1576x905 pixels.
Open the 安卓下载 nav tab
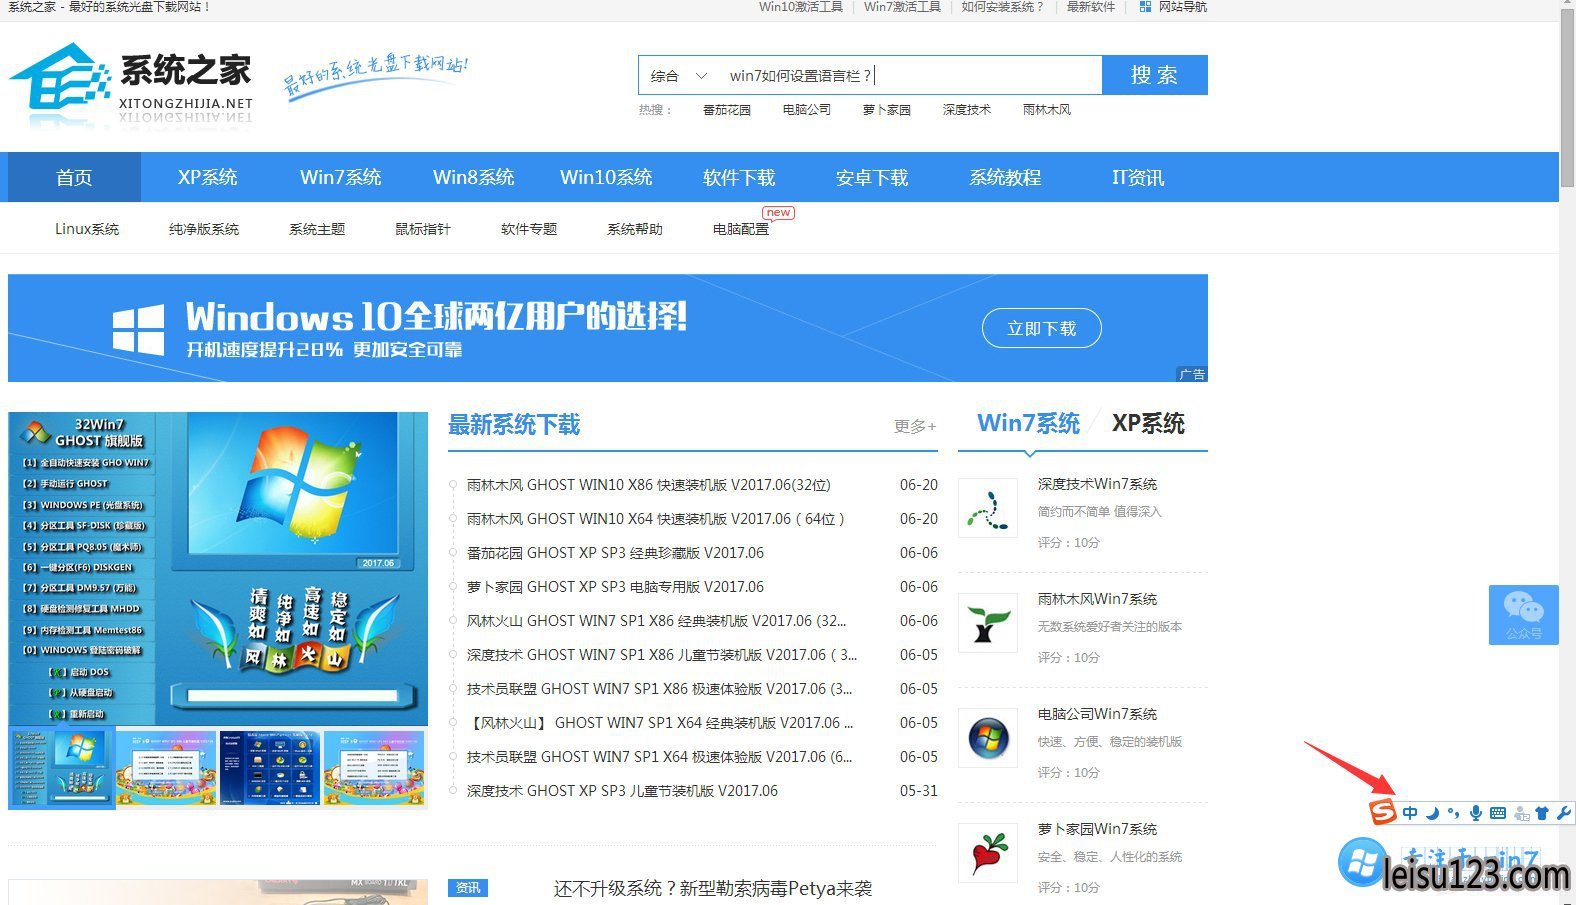tap(872, 177)
